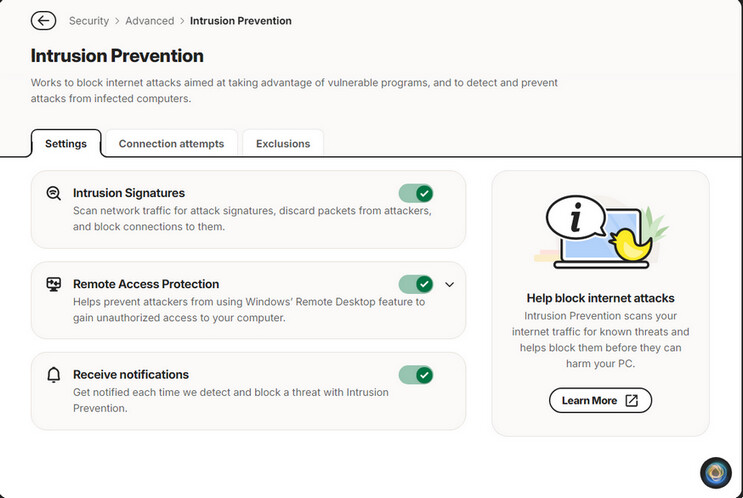Go to Advanced in the breadcrumb
This screenshot has width=743, height=498.
coord(150,21)
